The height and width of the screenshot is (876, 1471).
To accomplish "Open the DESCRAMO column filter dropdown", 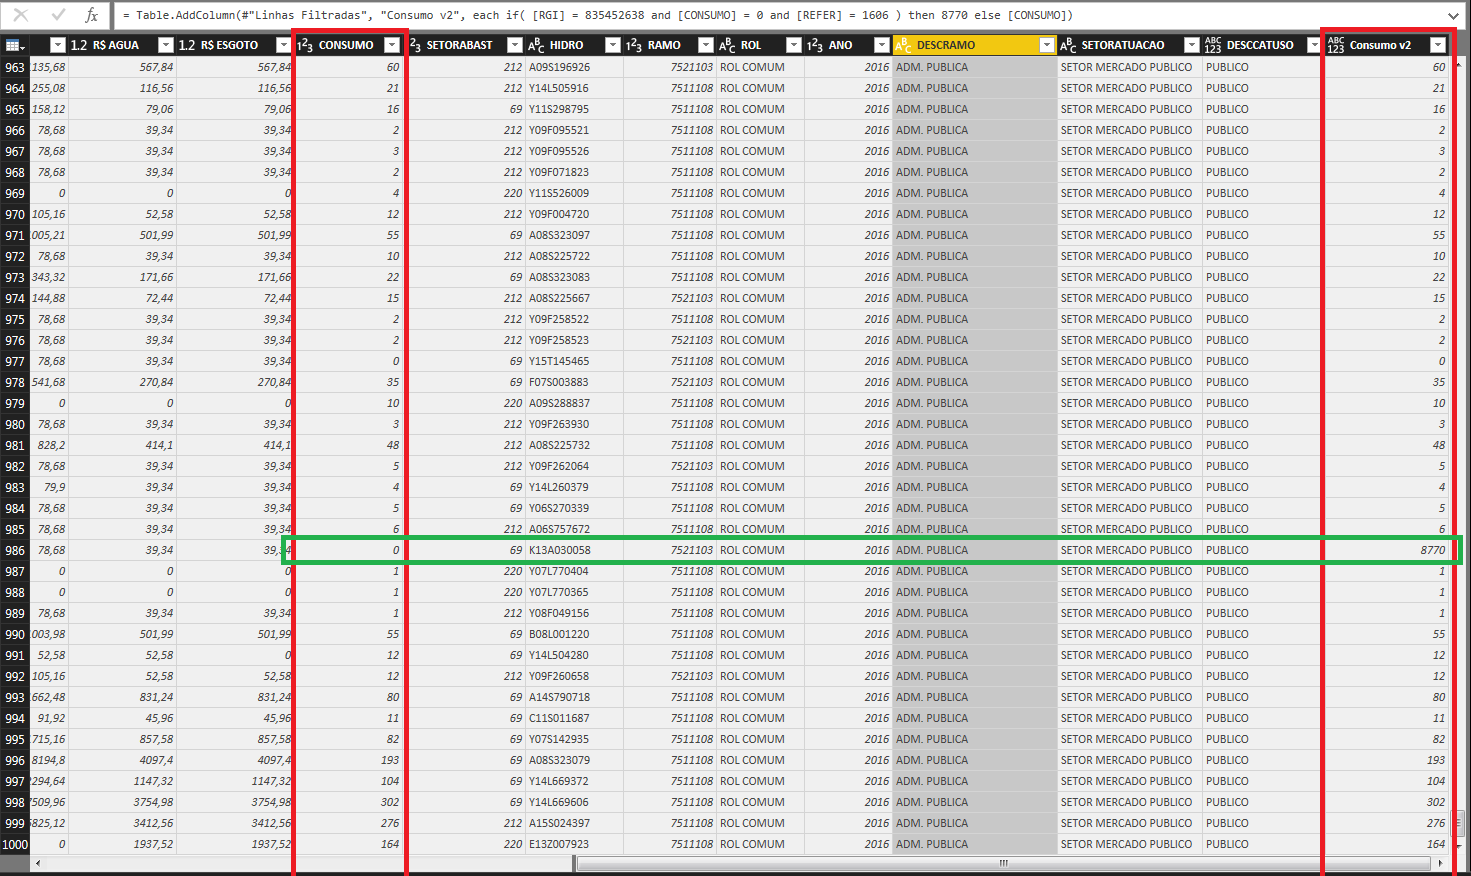I will 1047,45.
